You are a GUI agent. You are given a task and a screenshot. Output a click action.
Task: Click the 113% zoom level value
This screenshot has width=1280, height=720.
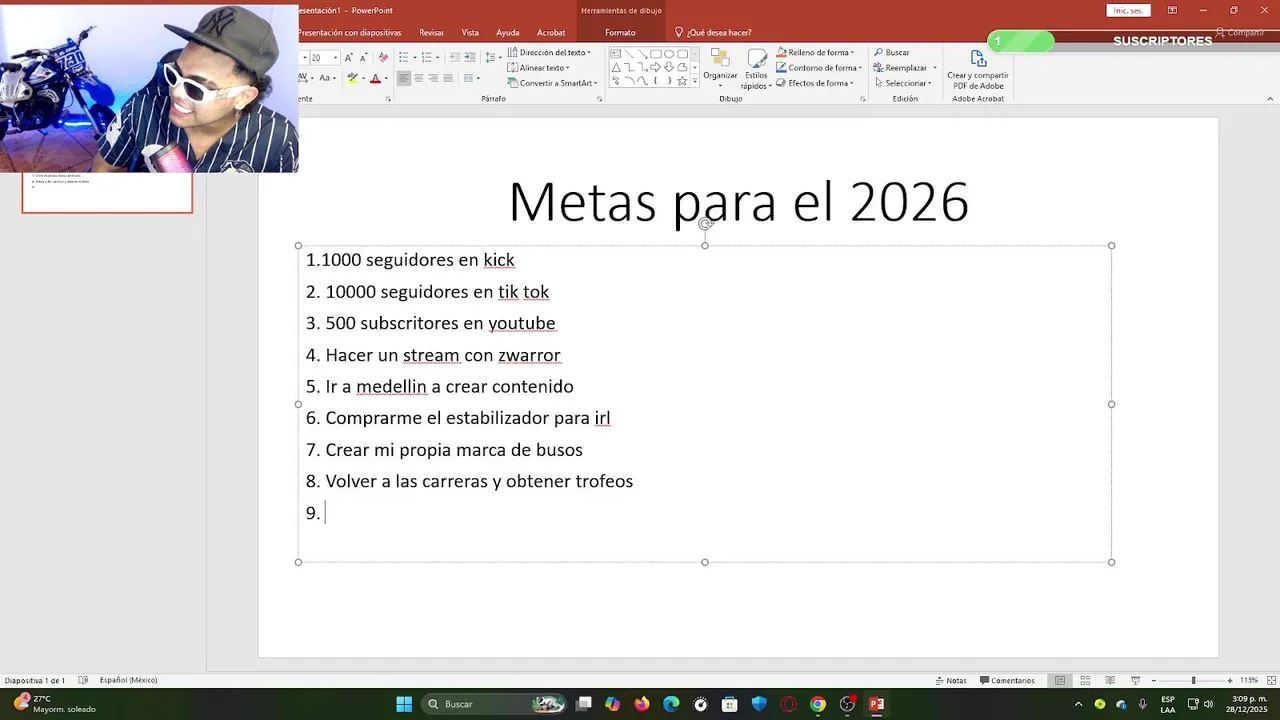coord(1249,680)
